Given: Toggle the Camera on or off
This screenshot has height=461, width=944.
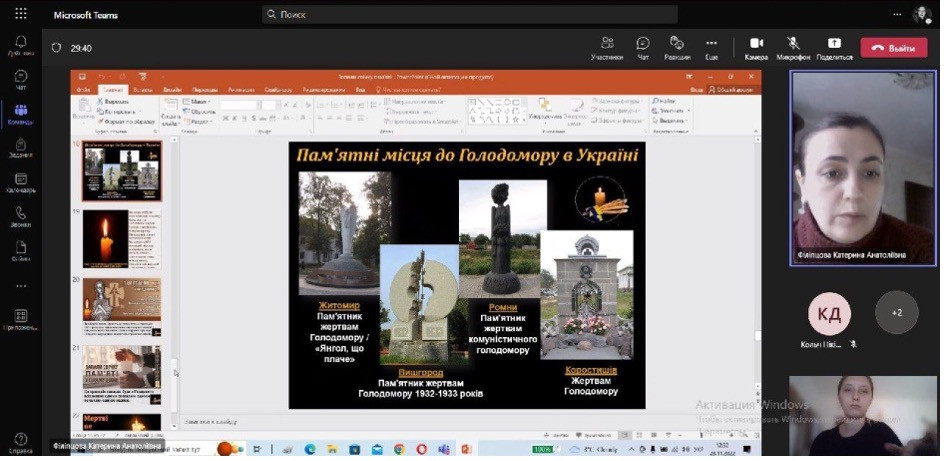Looking at the screenshot, I should [756, 45].
